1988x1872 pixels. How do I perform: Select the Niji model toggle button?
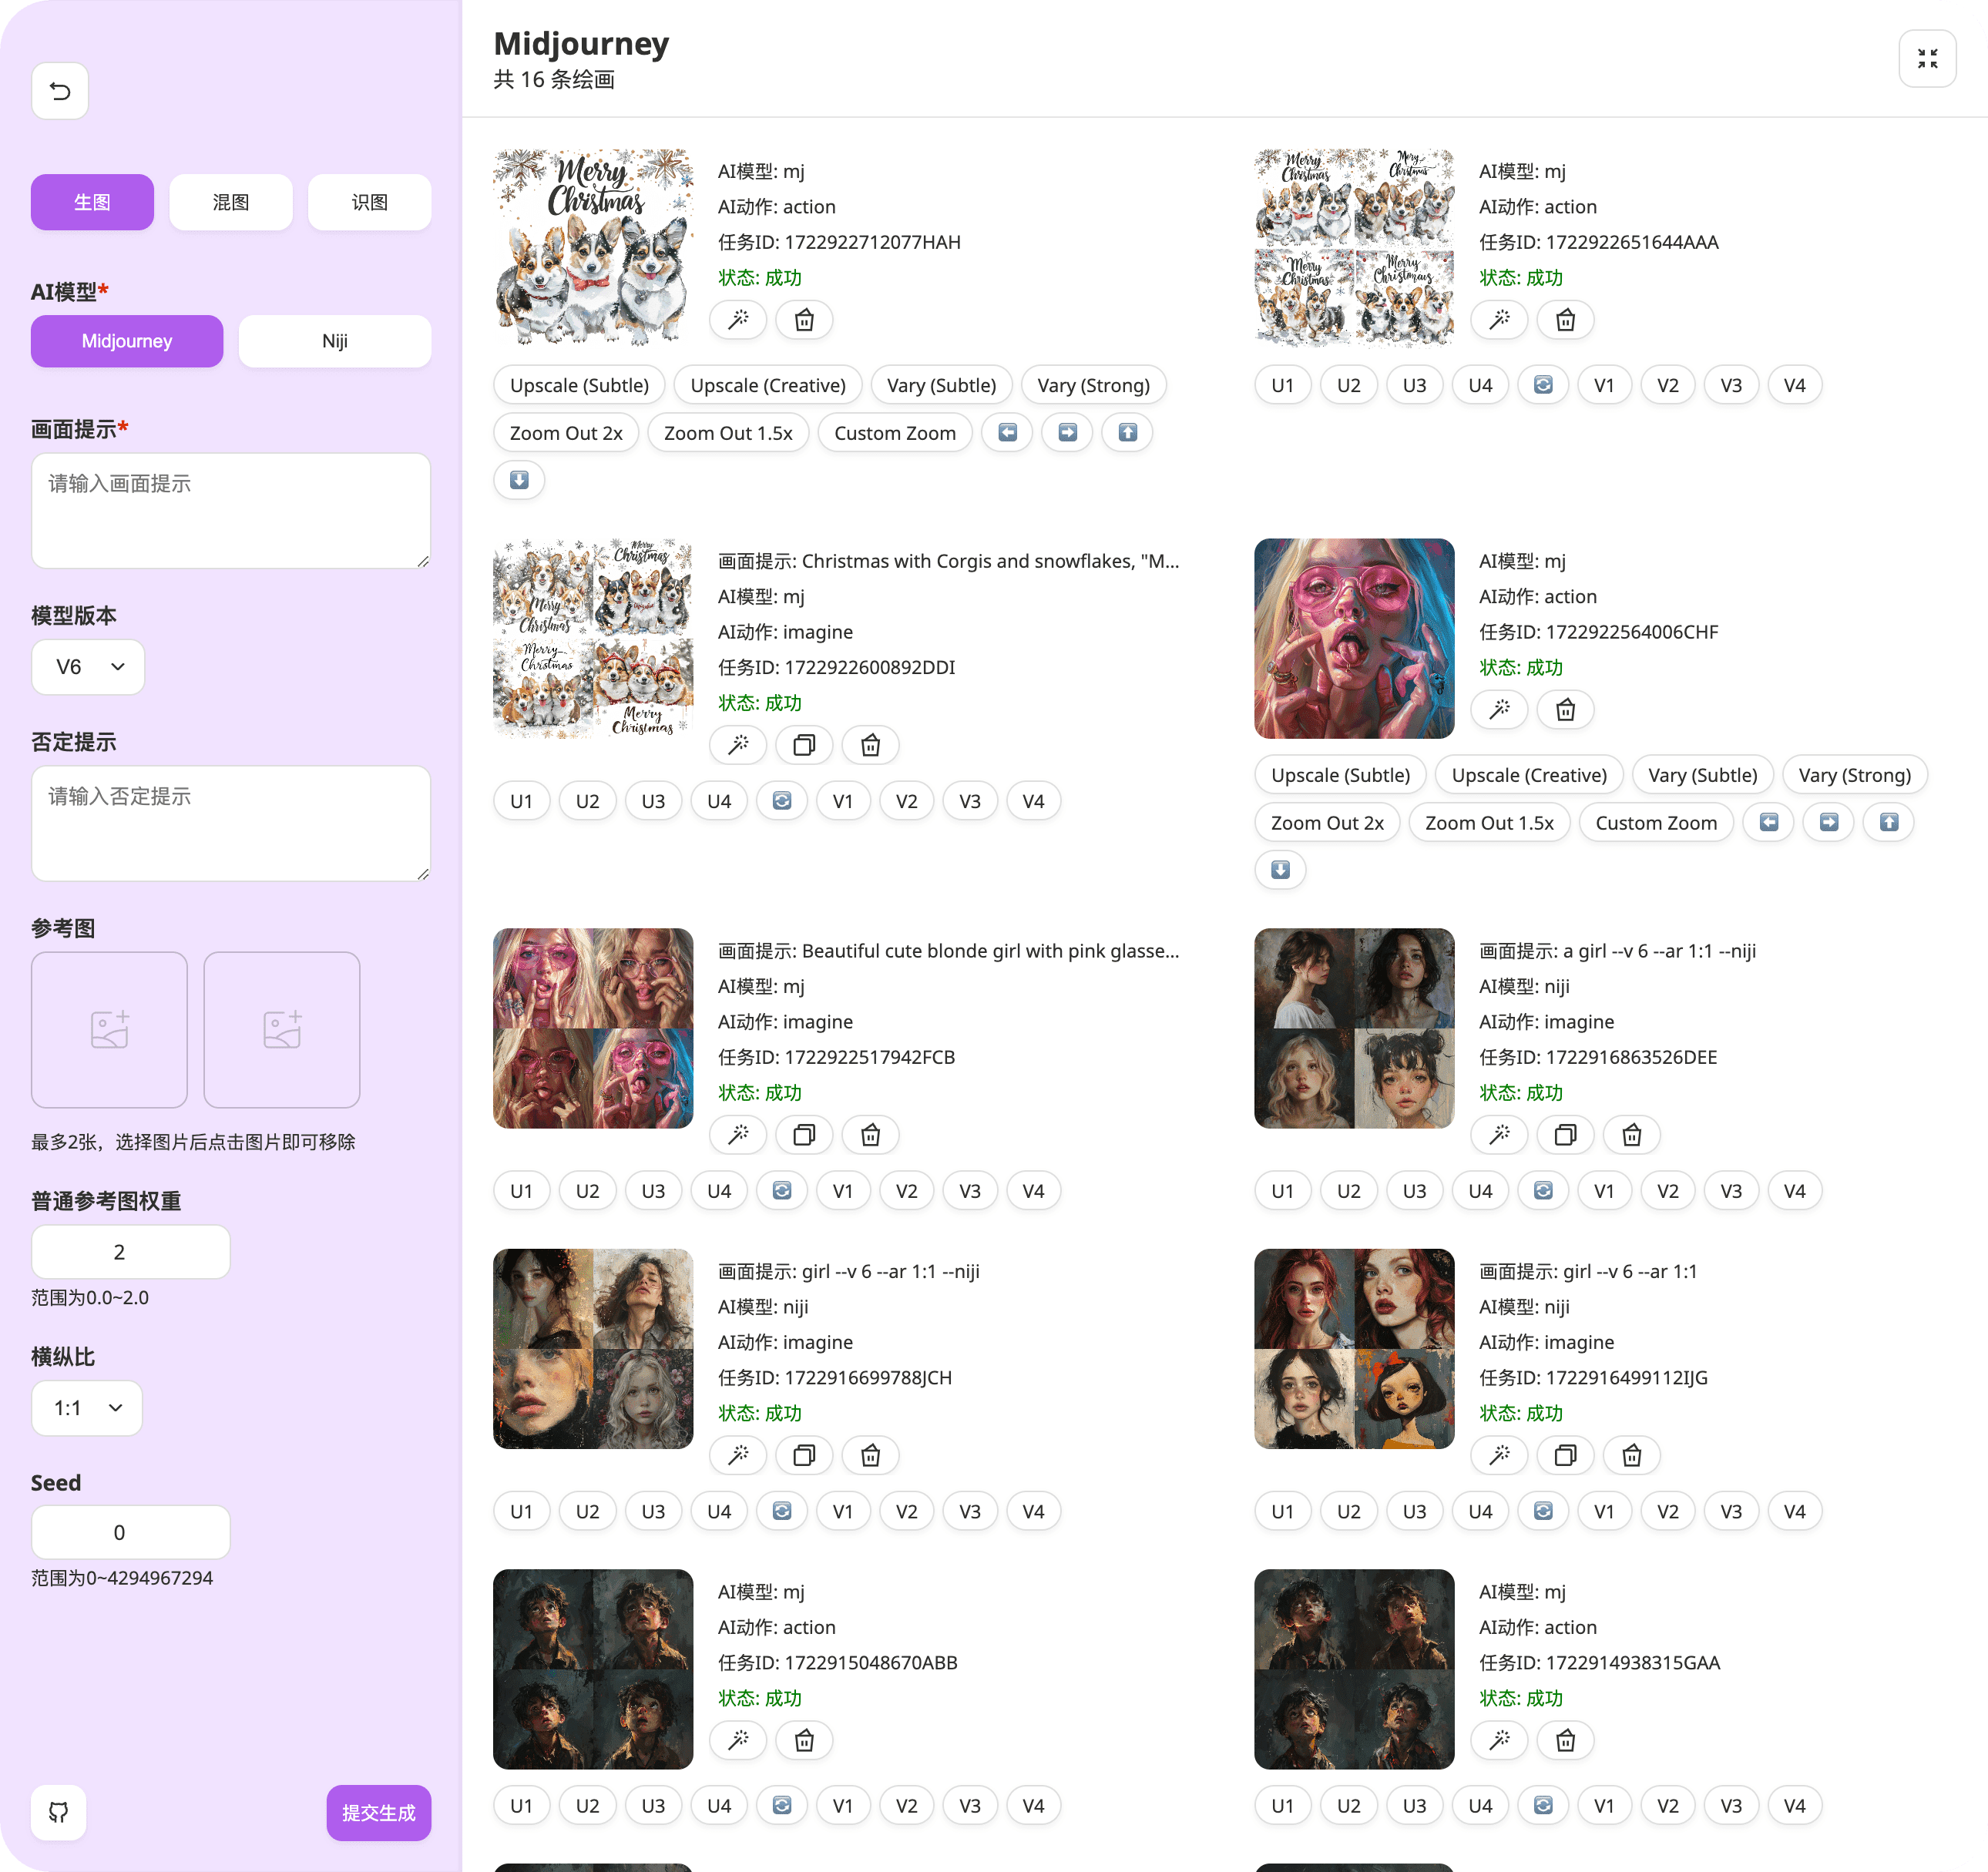point(334,340)
